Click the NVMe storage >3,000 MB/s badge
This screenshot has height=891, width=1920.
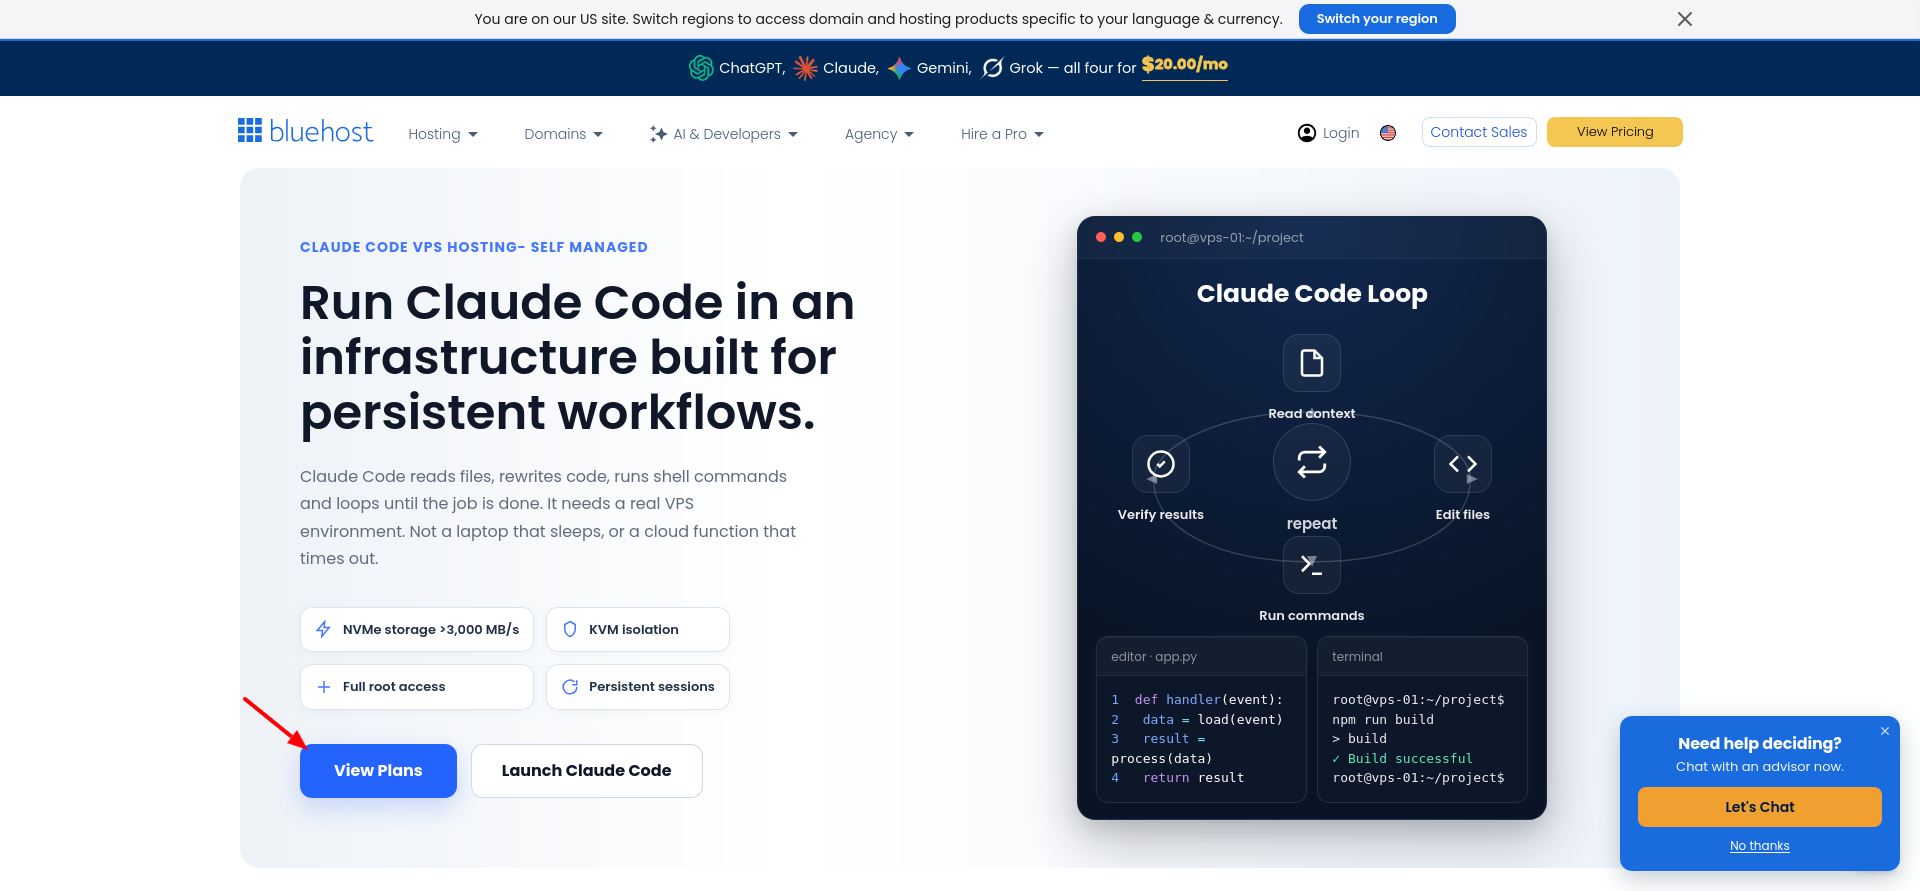click(x=417, y=630)
